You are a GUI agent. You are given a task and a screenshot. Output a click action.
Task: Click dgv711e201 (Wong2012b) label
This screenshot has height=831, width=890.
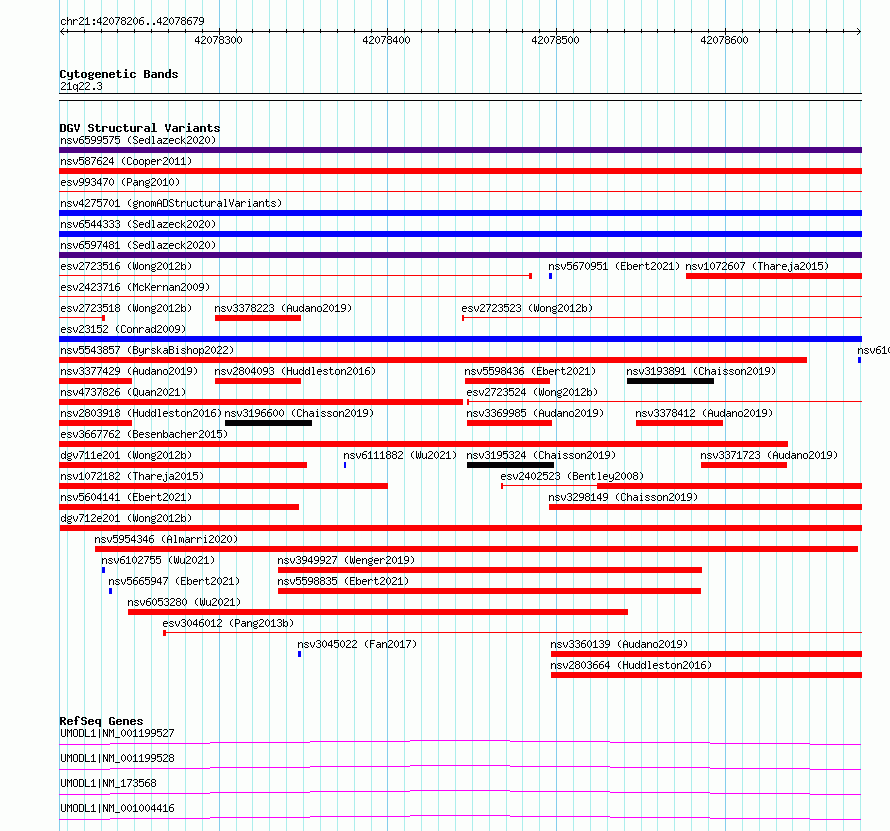tap(126, 455)
